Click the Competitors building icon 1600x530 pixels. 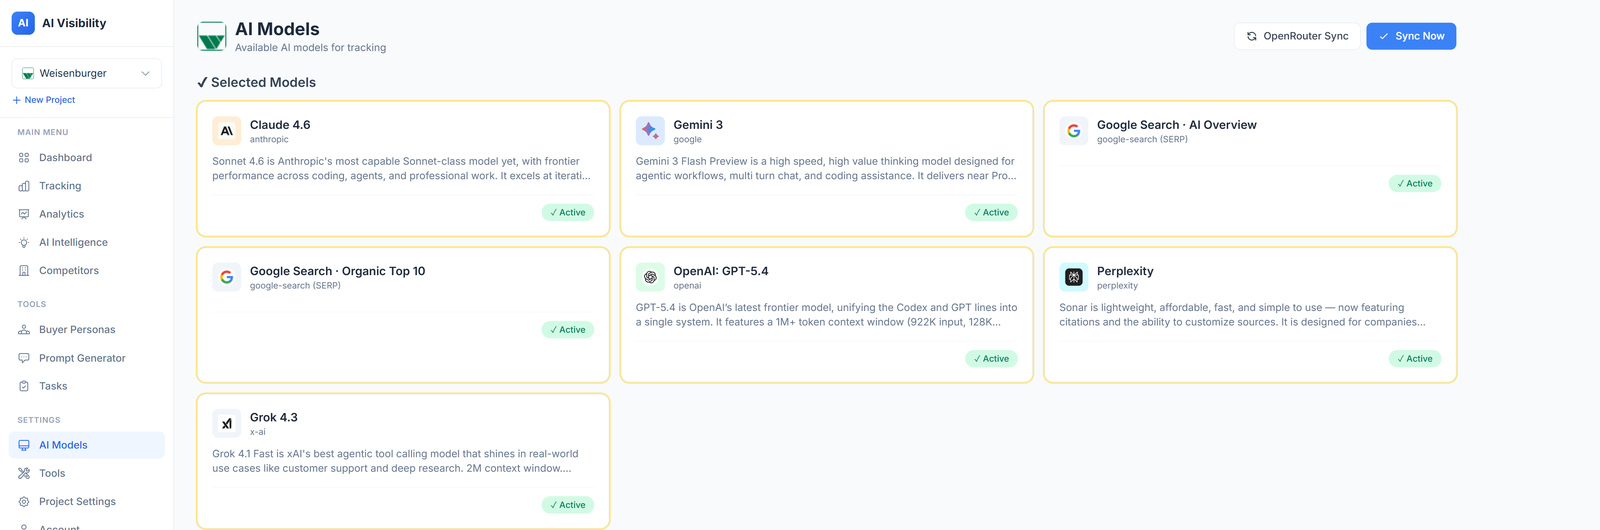[24, 271]
